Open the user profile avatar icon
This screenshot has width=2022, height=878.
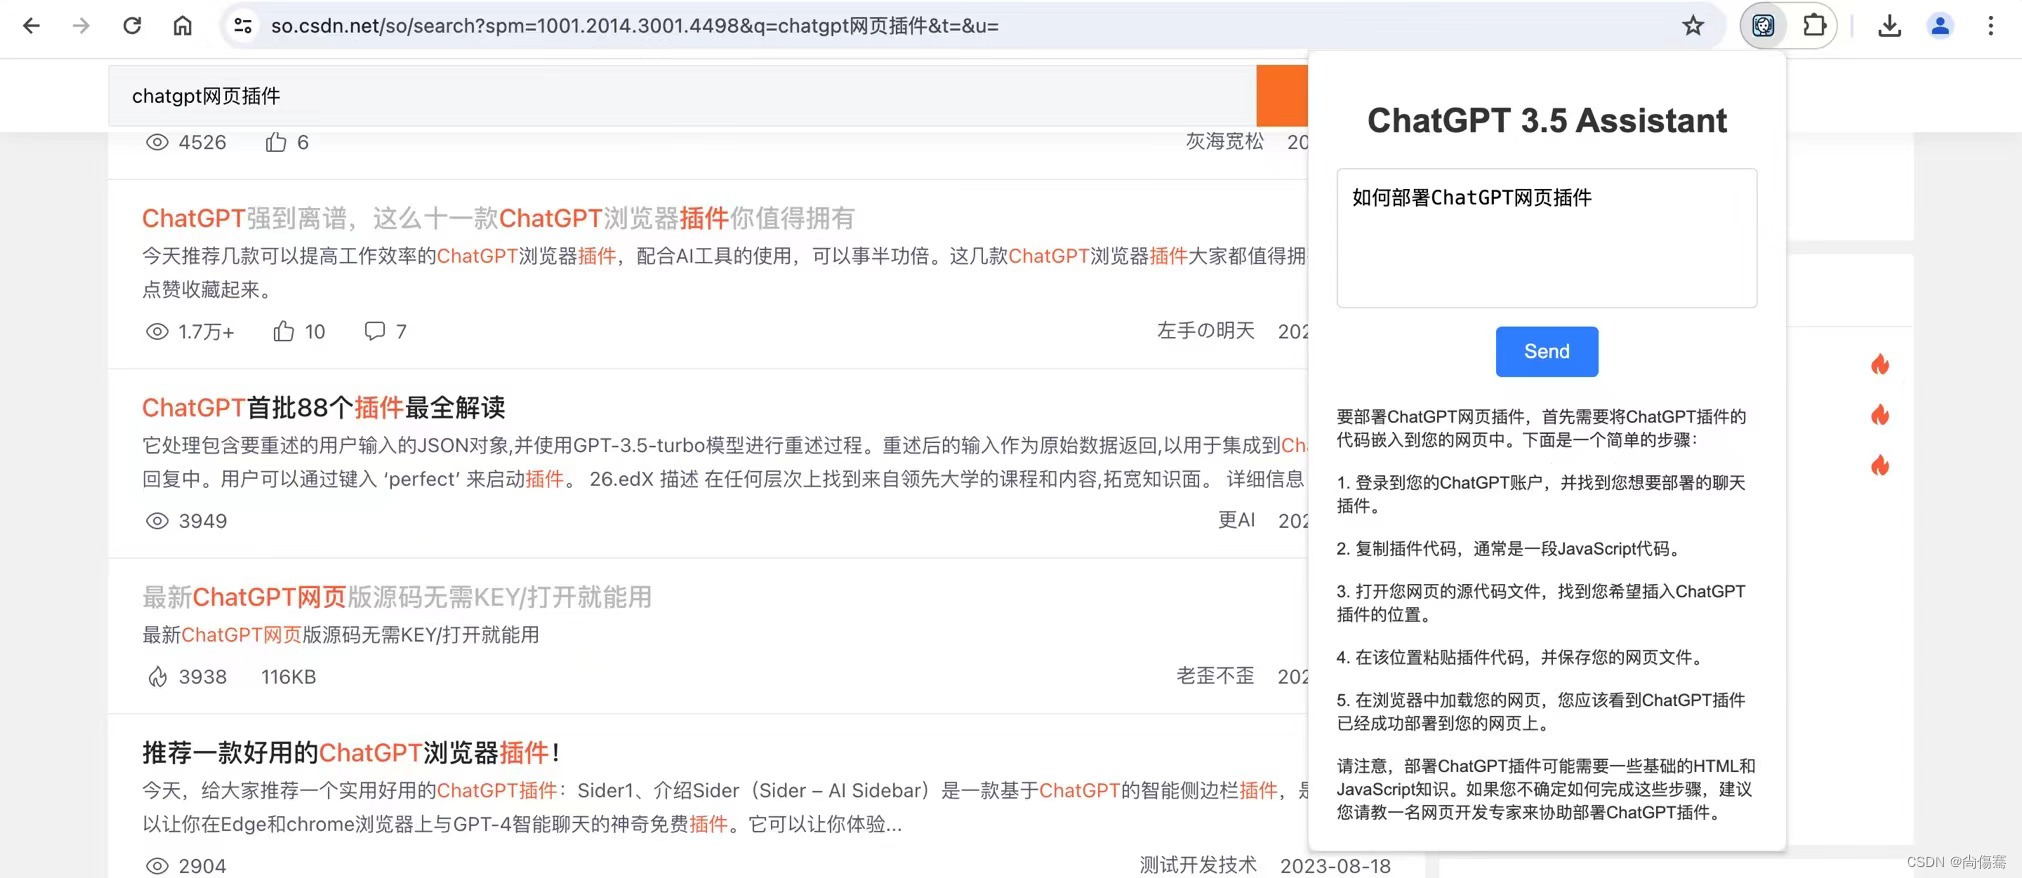1940,26
